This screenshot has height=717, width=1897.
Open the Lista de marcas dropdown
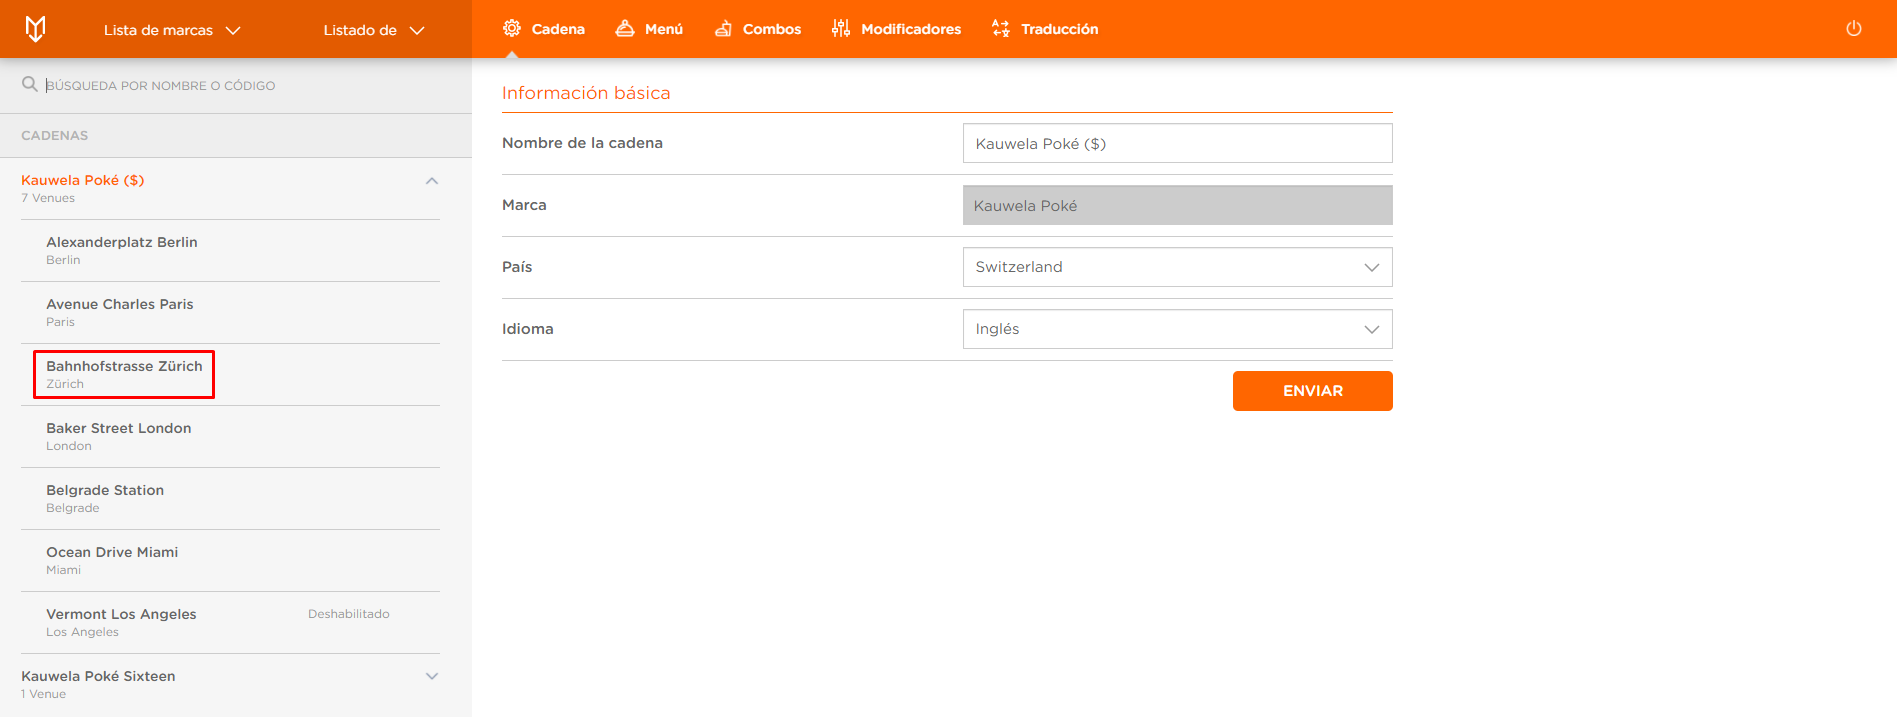(172, 30)
